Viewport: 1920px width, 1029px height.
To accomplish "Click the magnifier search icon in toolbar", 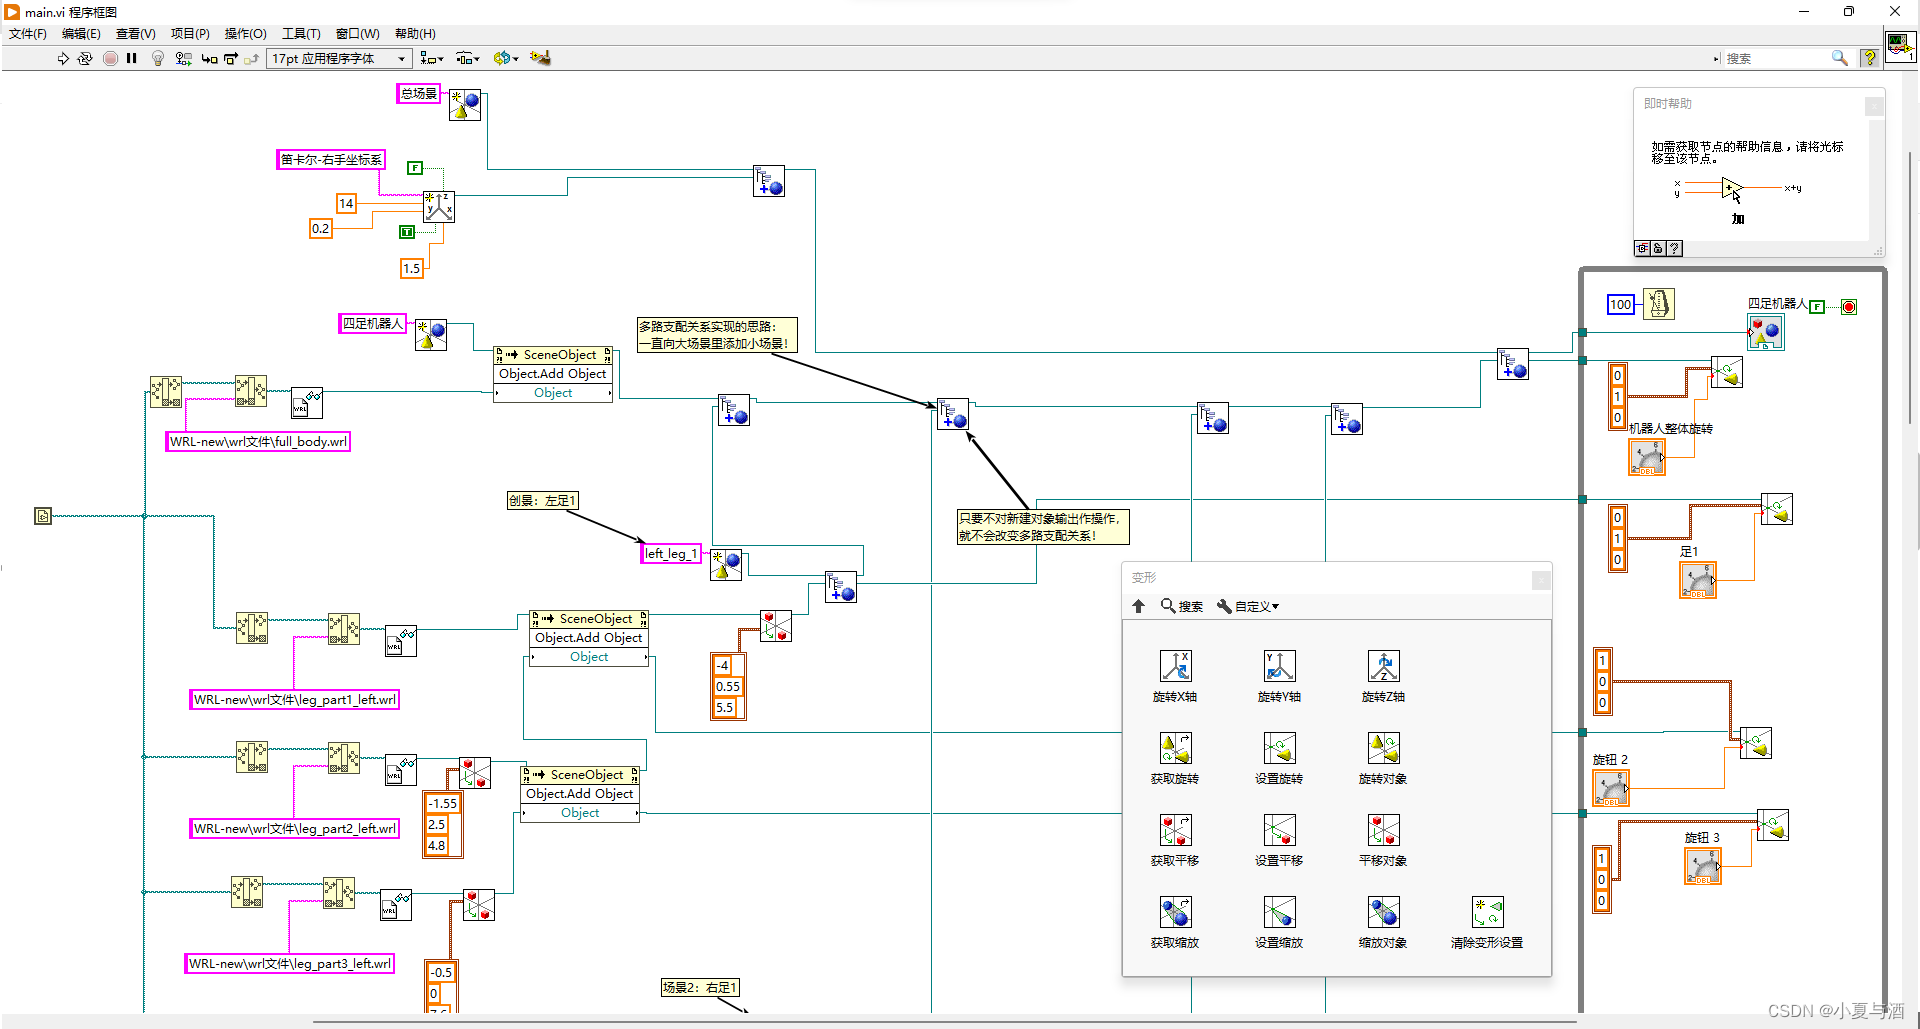I will point(1839,58).
